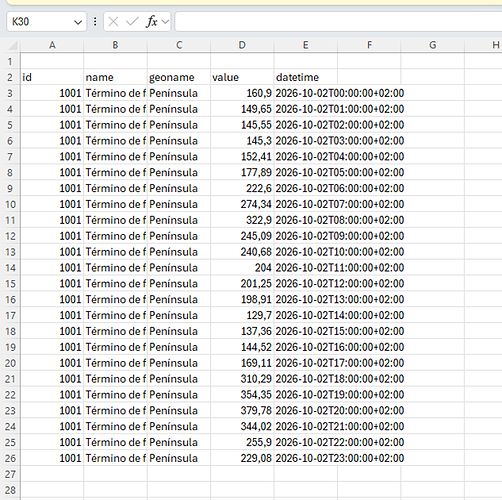Select cell with value 240,68
Screen dimensions: 502x500
tap(242, 252)
